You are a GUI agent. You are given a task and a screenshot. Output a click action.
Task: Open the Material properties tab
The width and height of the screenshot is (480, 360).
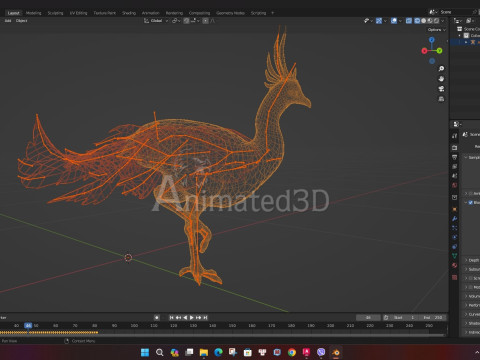[454, 265]
